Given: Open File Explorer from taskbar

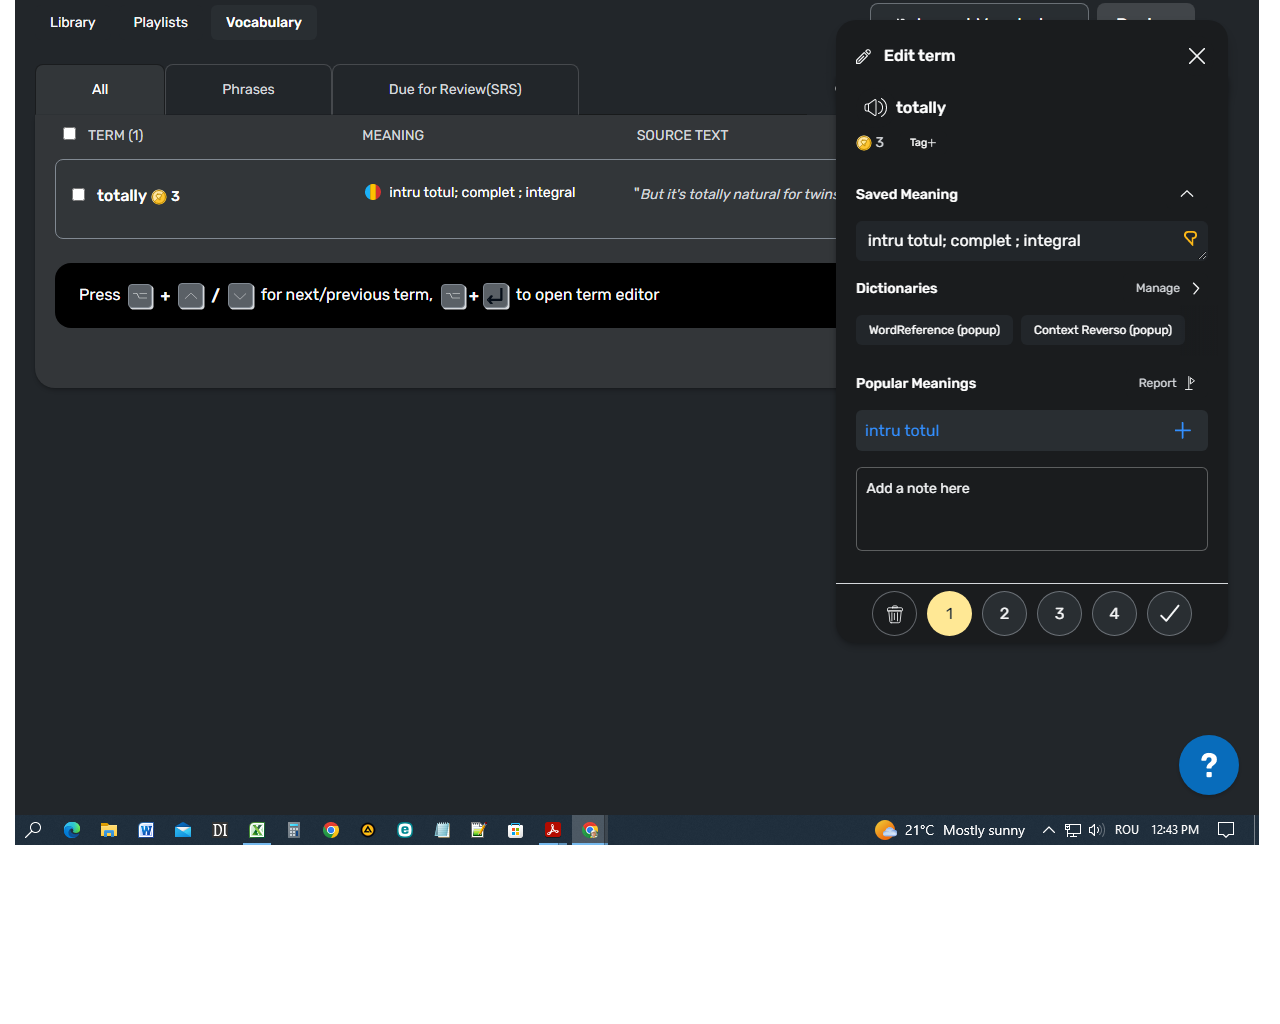Looking at the screenshot, I should [109, 830].
